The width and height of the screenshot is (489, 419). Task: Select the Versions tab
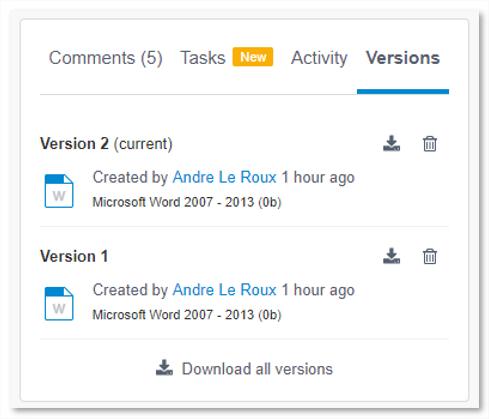pyautogui.click(x=403, y=58)
